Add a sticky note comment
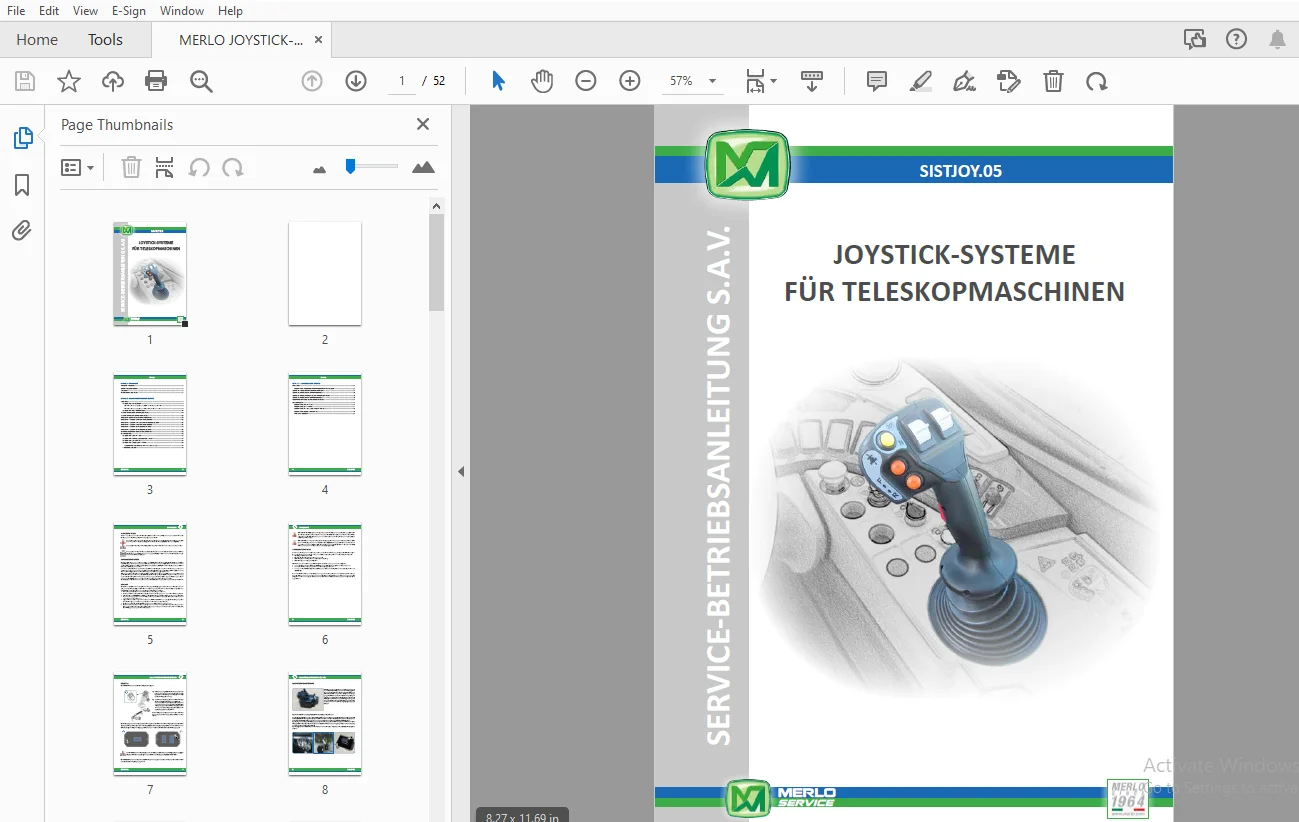1299x822 pixels. click(x=877, y=82)
